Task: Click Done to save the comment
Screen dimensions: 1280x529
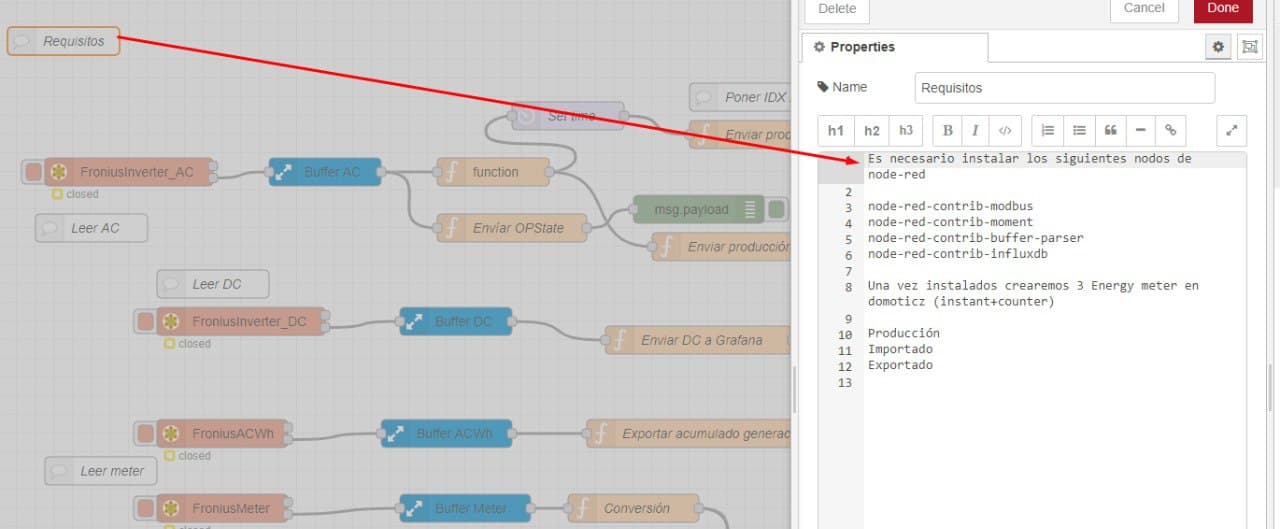Action: pyautogui.click(x=1222, y=8)
